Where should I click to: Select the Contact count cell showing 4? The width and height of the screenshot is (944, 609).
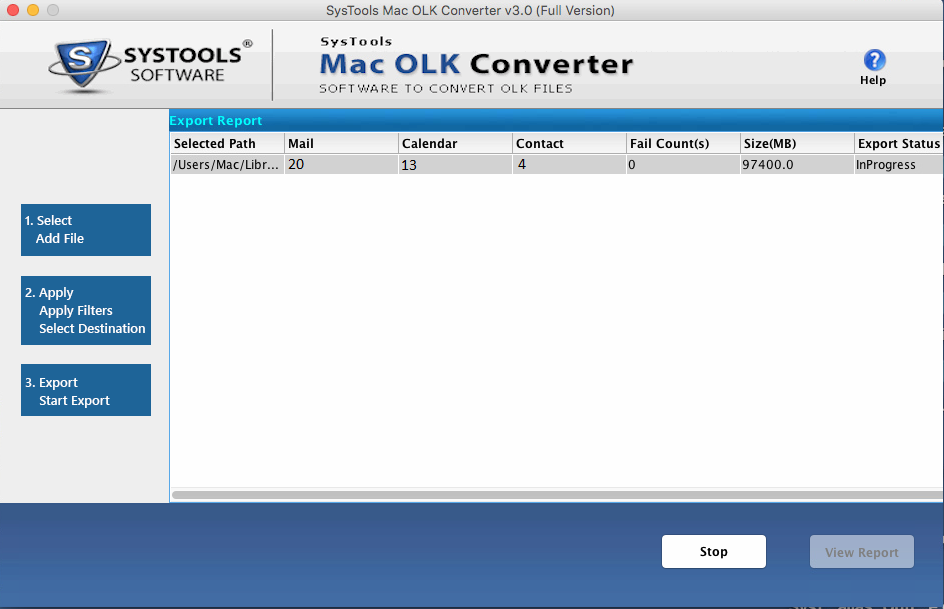569,164
